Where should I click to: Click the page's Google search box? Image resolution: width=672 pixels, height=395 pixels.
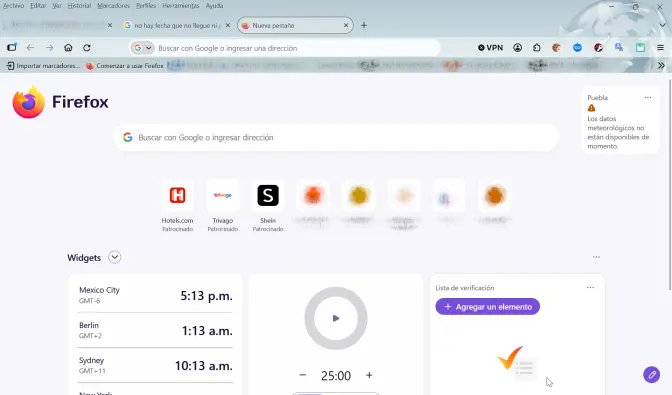coord(336,138)
